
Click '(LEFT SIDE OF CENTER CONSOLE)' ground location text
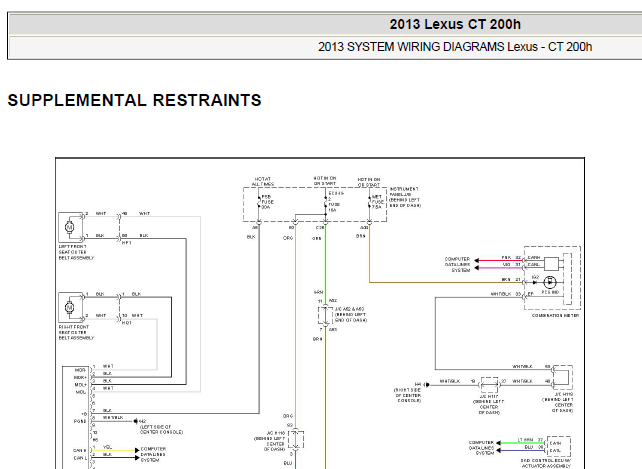[x=161, y=429]
